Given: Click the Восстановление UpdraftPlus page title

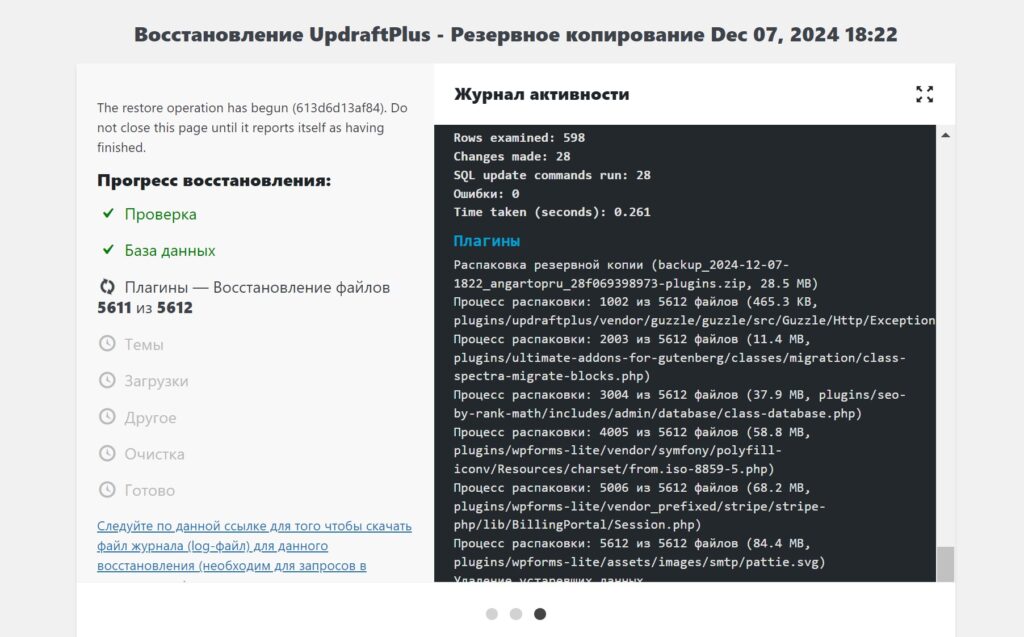Looking at the screenshot, I should tap(516, 34).
